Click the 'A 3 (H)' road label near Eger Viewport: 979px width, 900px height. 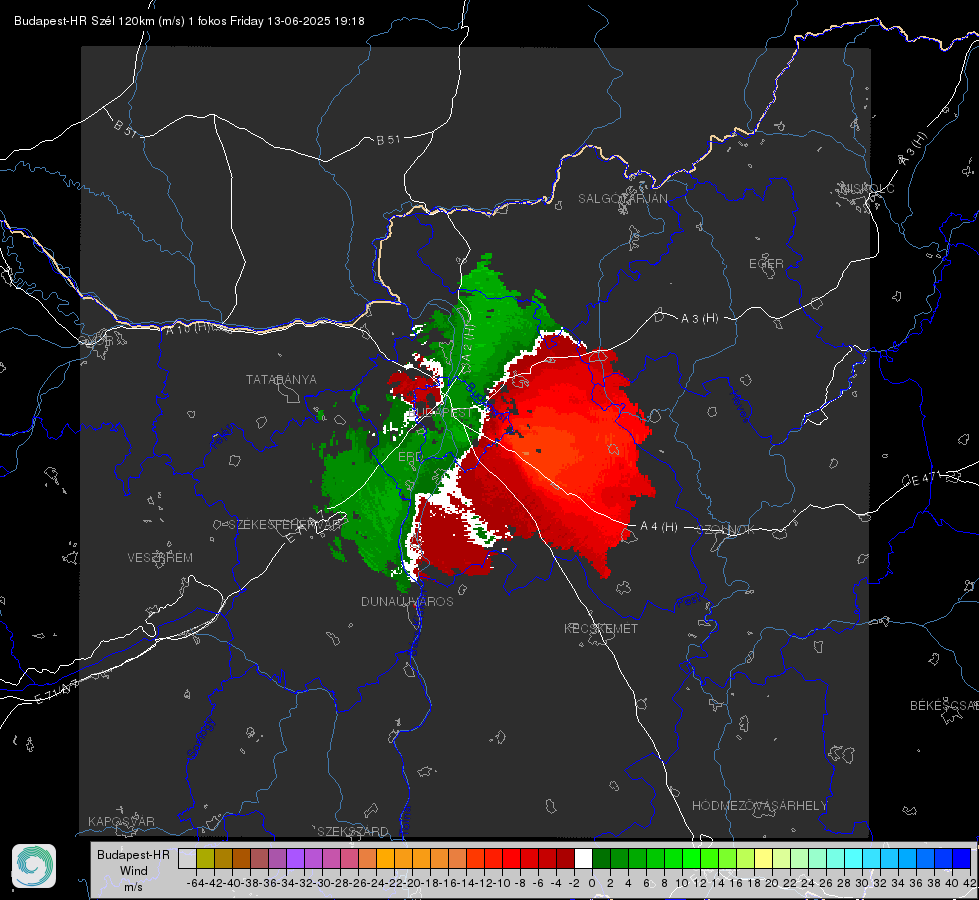coord(699,318)
